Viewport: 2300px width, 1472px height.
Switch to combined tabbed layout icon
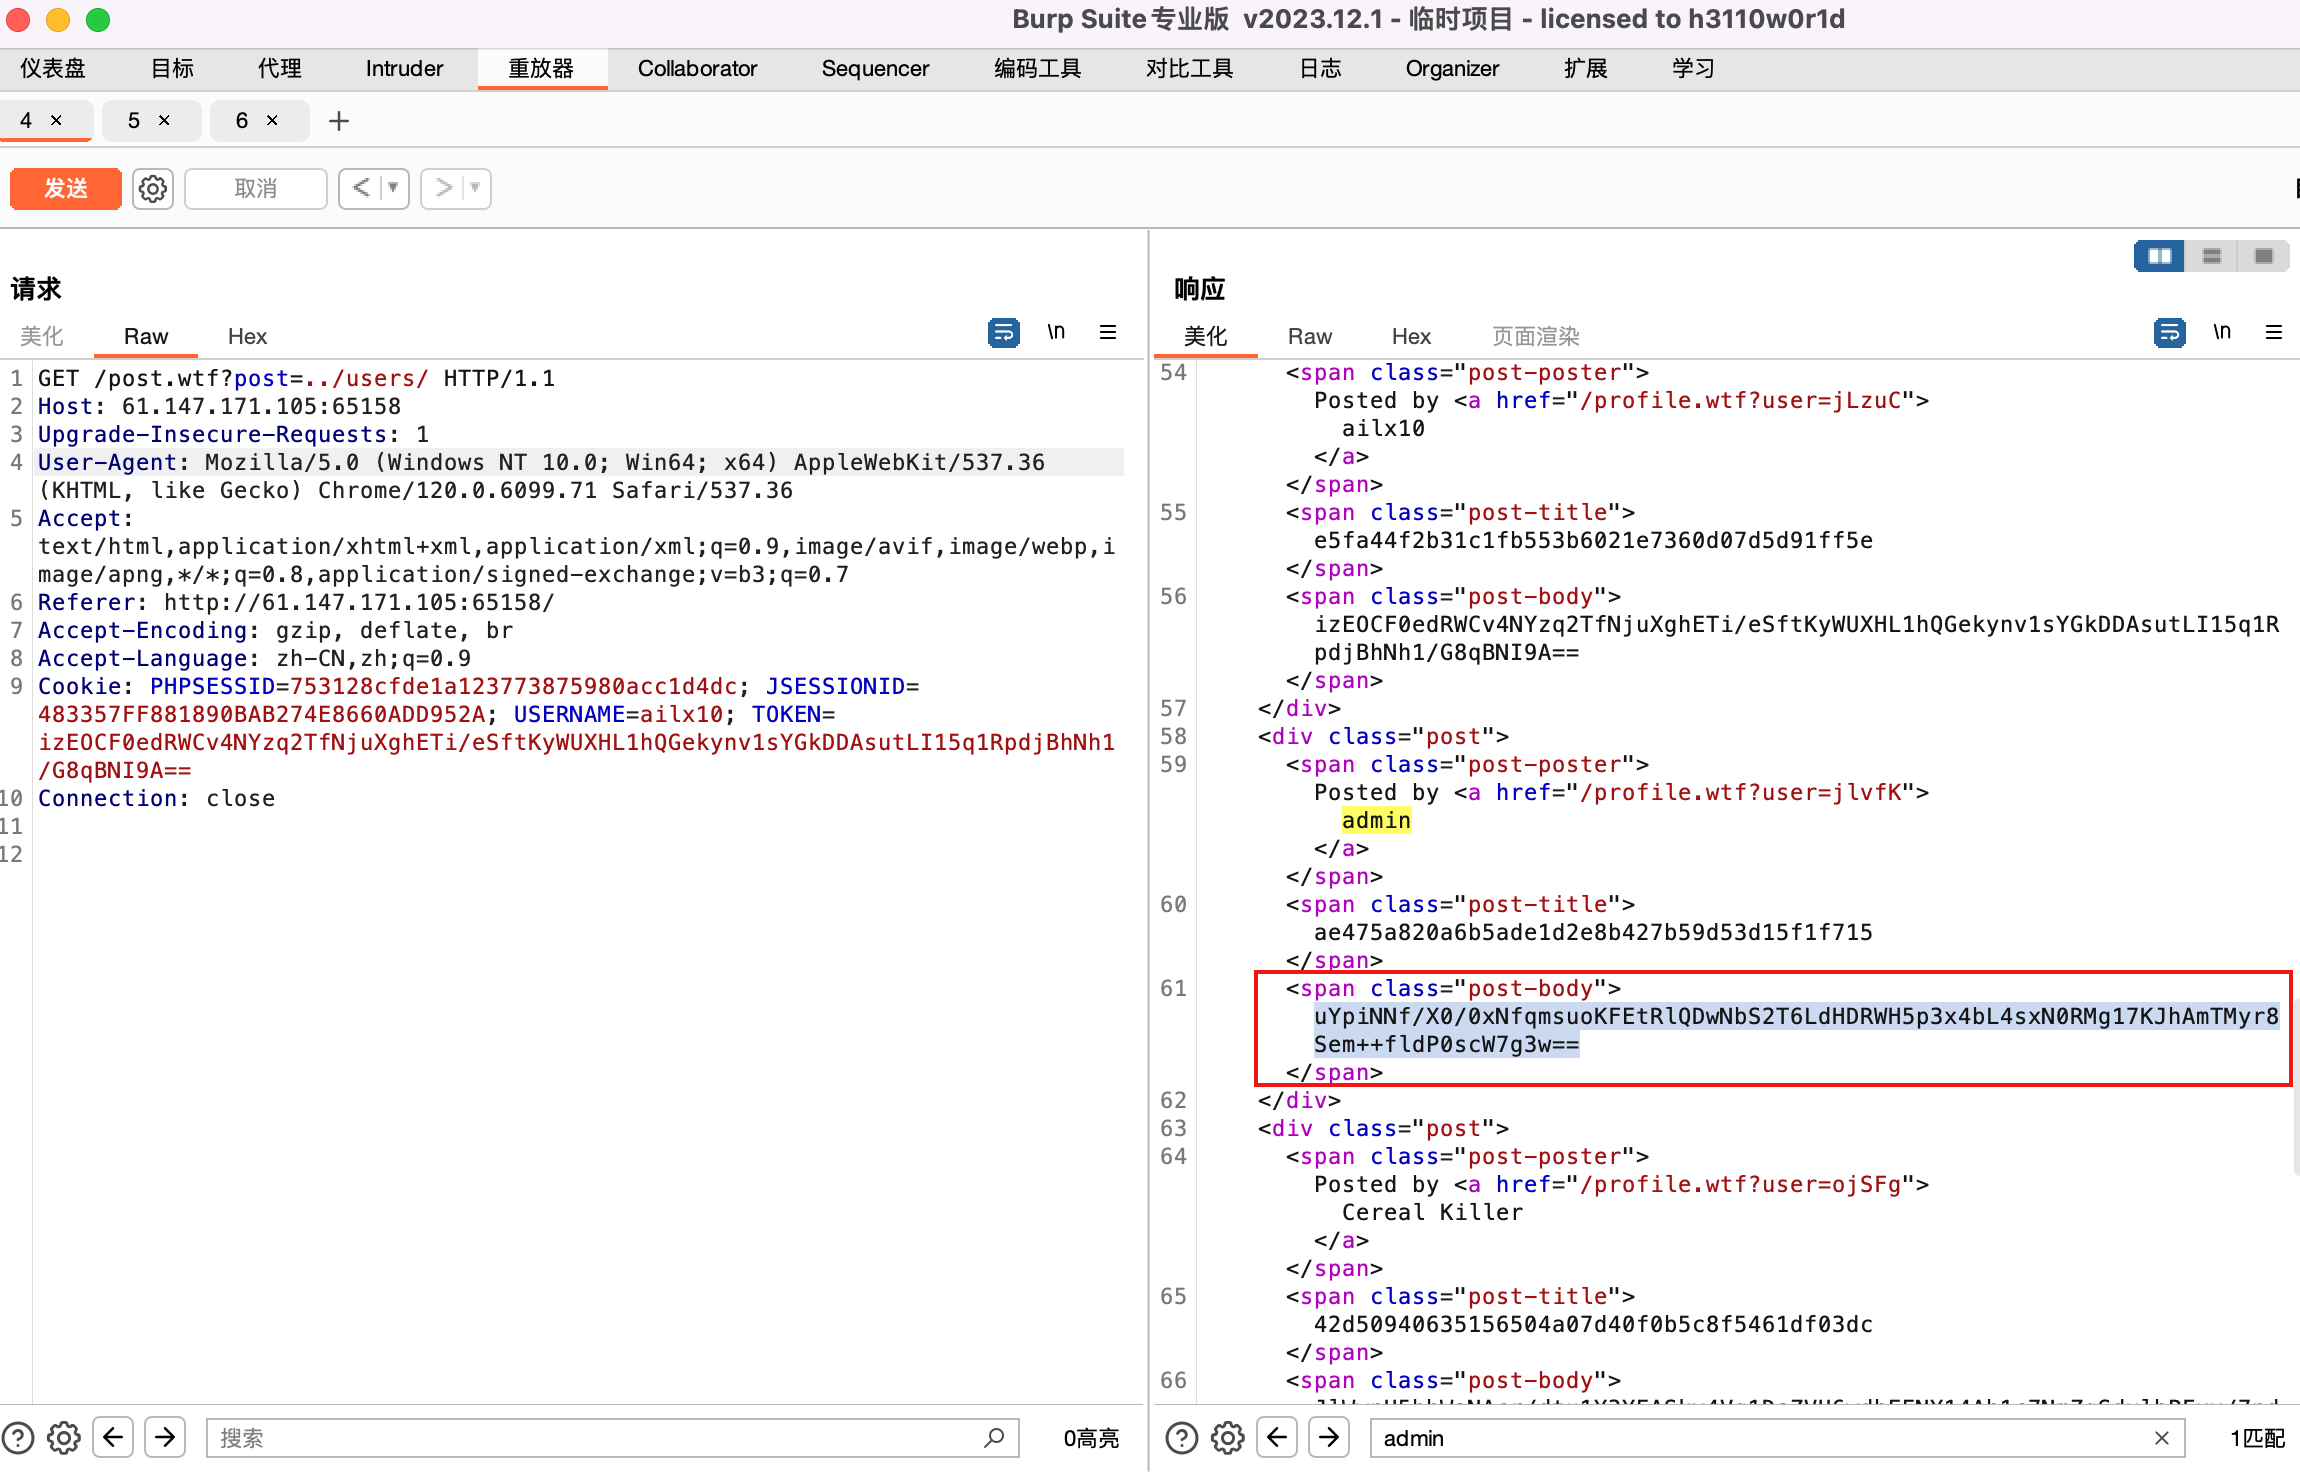tap(2264, 256)
